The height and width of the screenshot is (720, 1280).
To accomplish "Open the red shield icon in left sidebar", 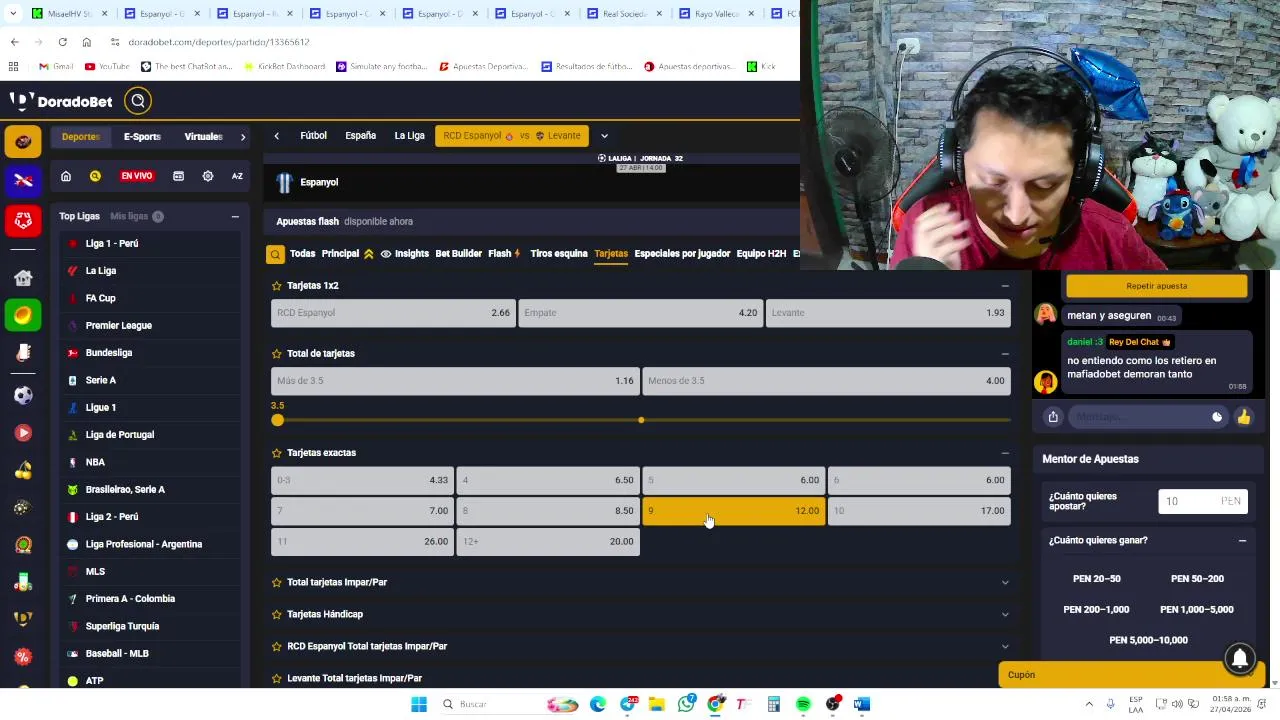I will pos(23,219).
